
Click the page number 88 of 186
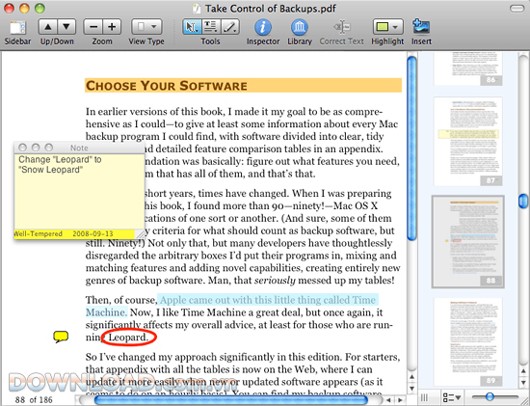click(34, 400)
